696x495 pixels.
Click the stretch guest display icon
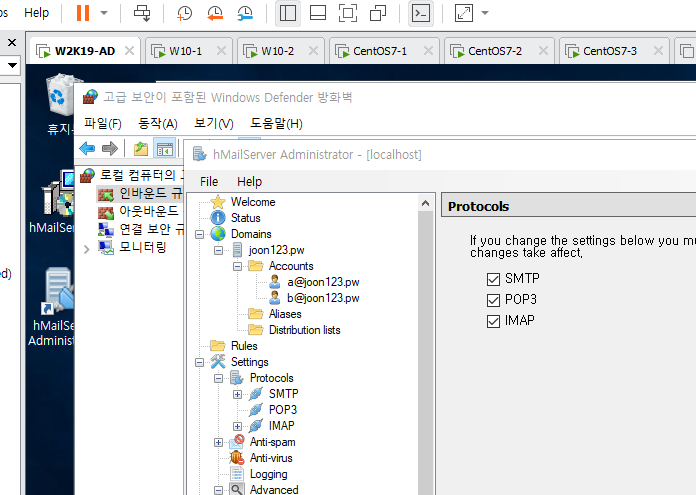pos(463,13)
